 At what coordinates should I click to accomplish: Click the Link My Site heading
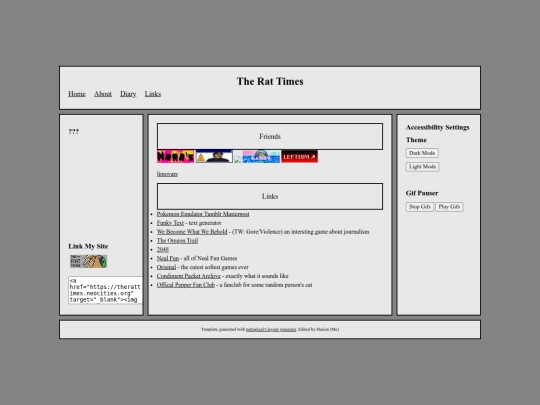tap(88, 246)
